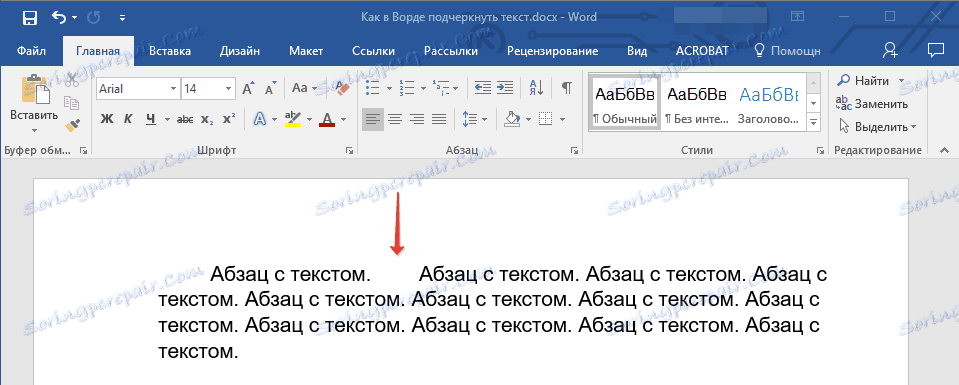The width and height of the screenshot is (959, 385).
Task: Select the Обычный style
Action: [625, 102]
